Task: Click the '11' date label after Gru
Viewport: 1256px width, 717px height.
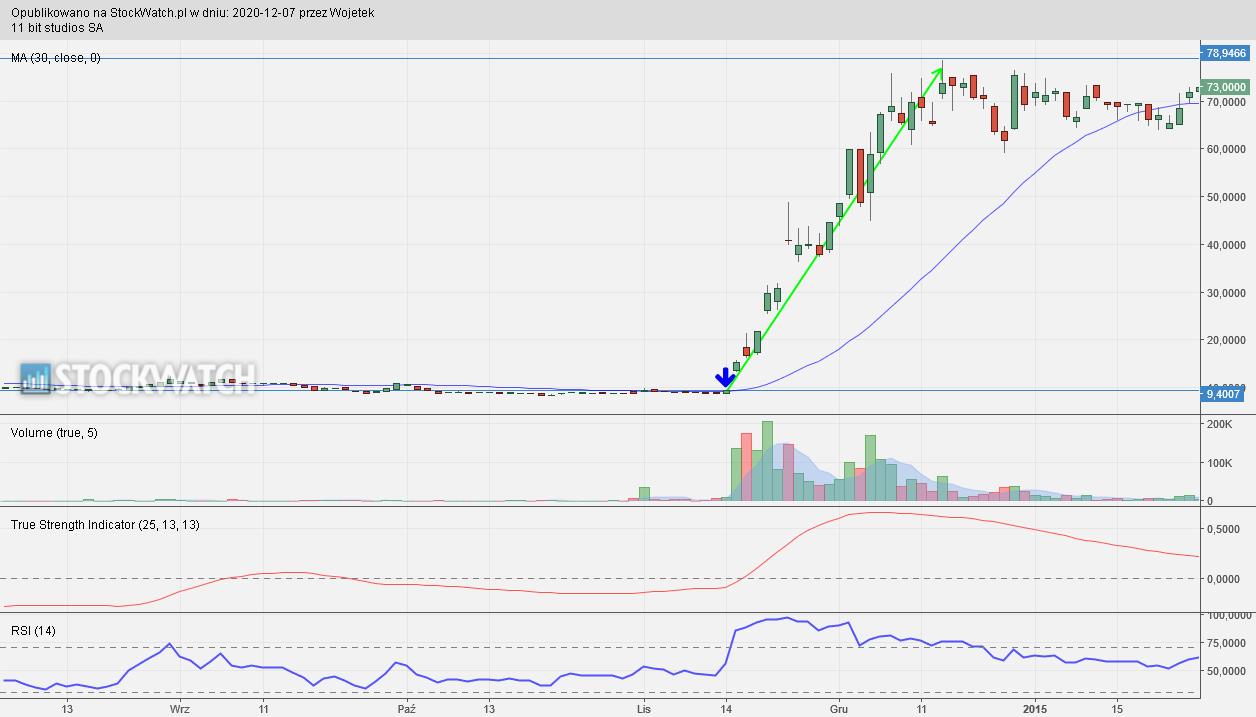Action: [921, 709]
